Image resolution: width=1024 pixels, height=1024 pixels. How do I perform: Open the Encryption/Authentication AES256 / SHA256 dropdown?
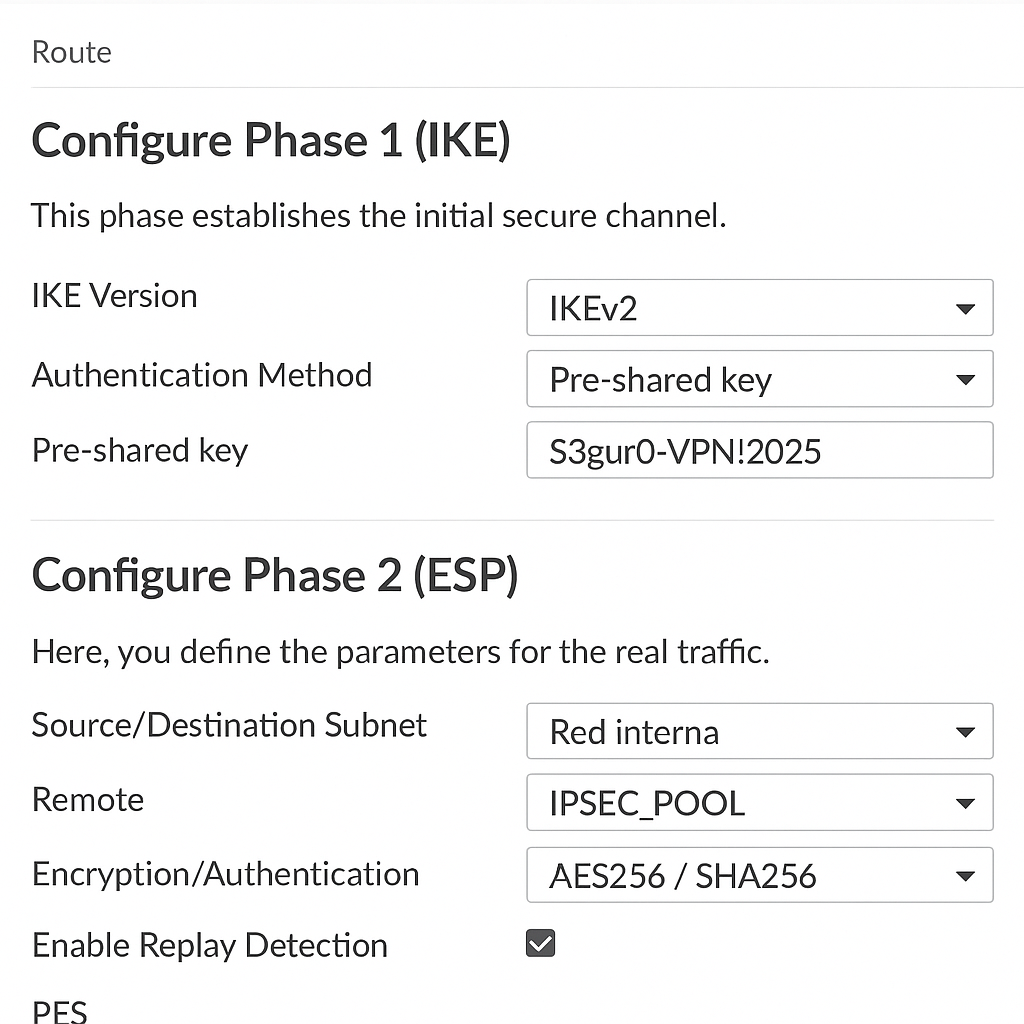click(759, 876)
